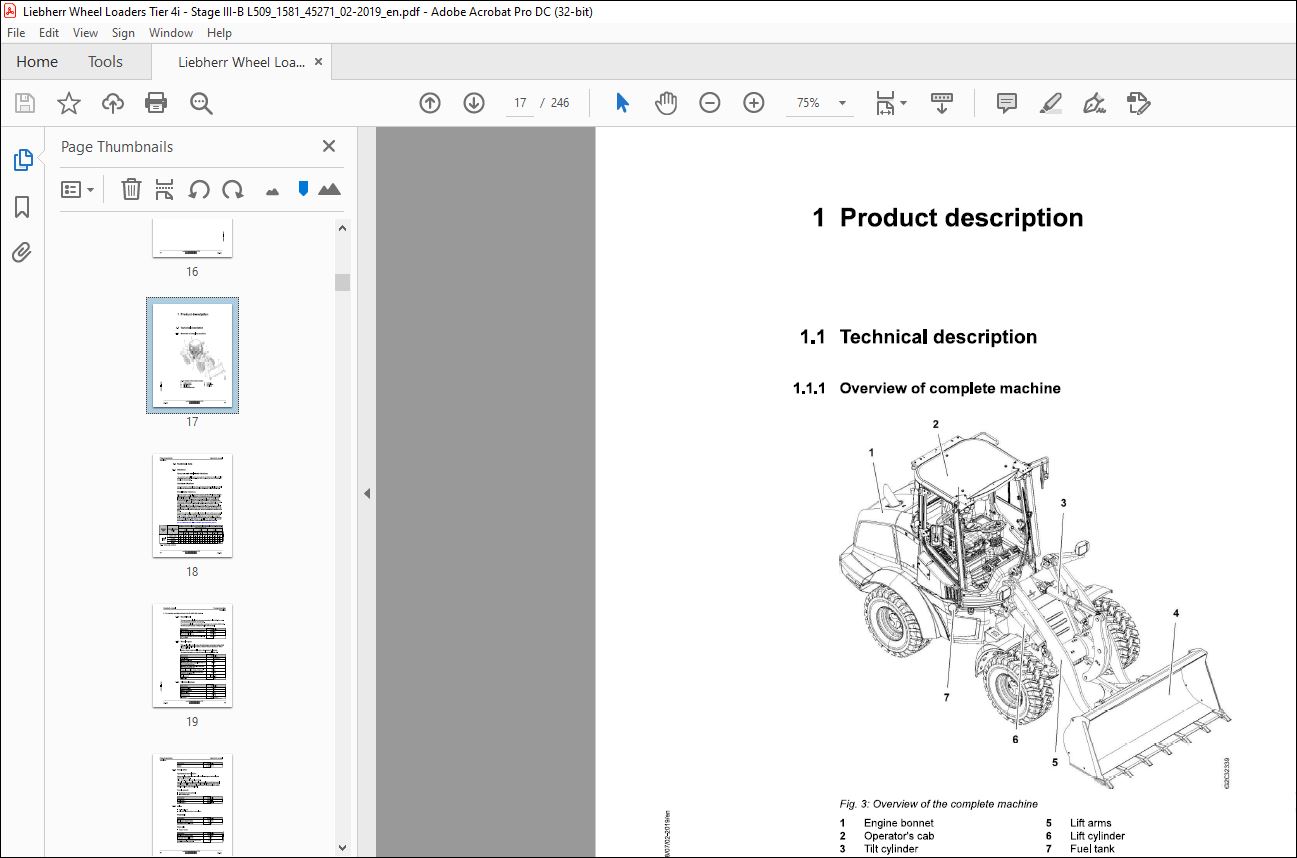Open the sign document pen tool
This screenshot has height=858, width=1297.
[x=1094, y=103]
